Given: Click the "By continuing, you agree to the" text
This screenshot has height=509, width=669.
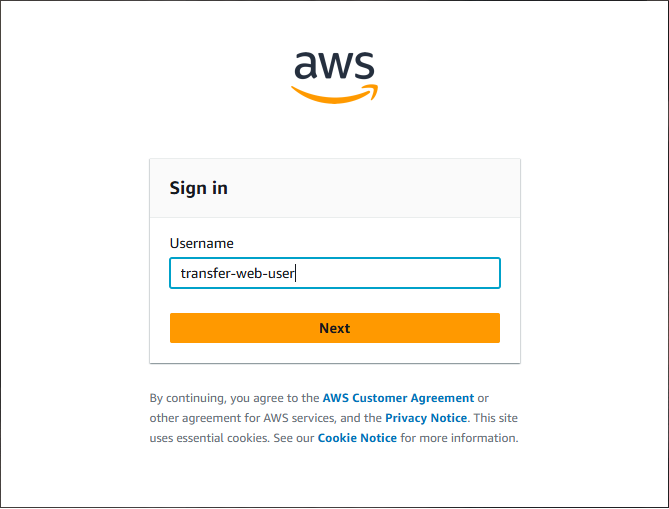Looking at the screenshot, I should [234, 398].
